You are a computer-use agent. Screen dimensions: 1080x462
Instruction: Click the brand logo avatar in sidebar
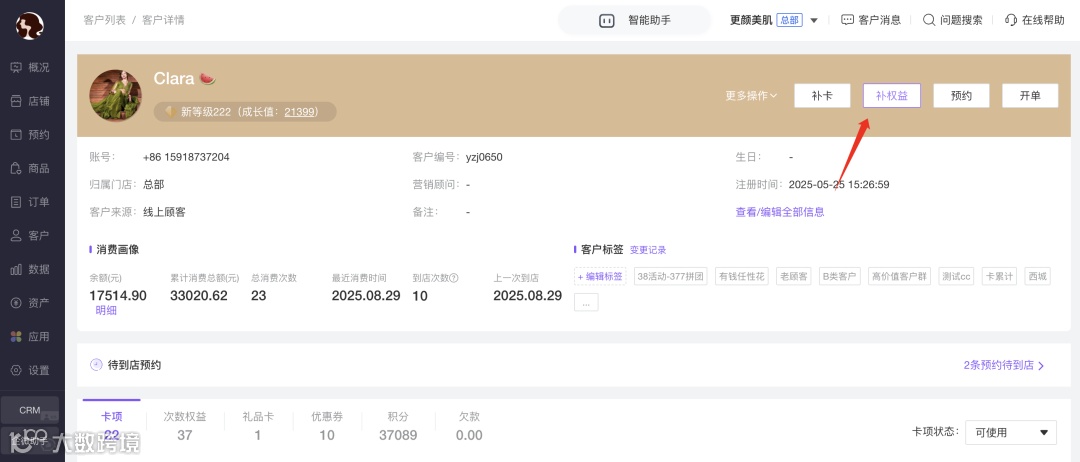point(30,26)
